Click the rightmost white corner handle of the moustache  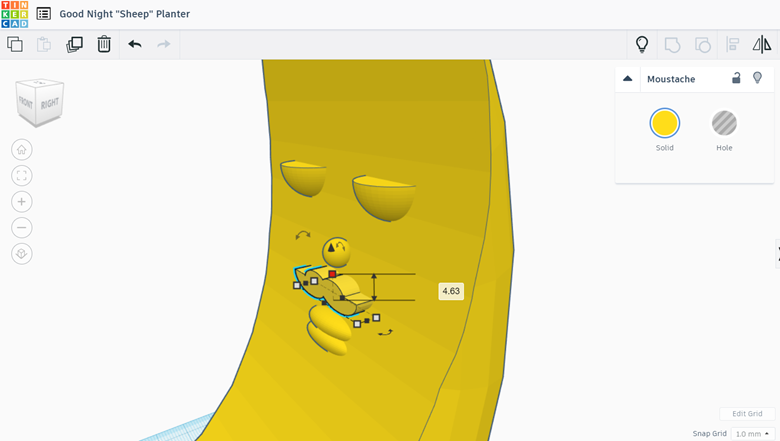coord(376,318)
